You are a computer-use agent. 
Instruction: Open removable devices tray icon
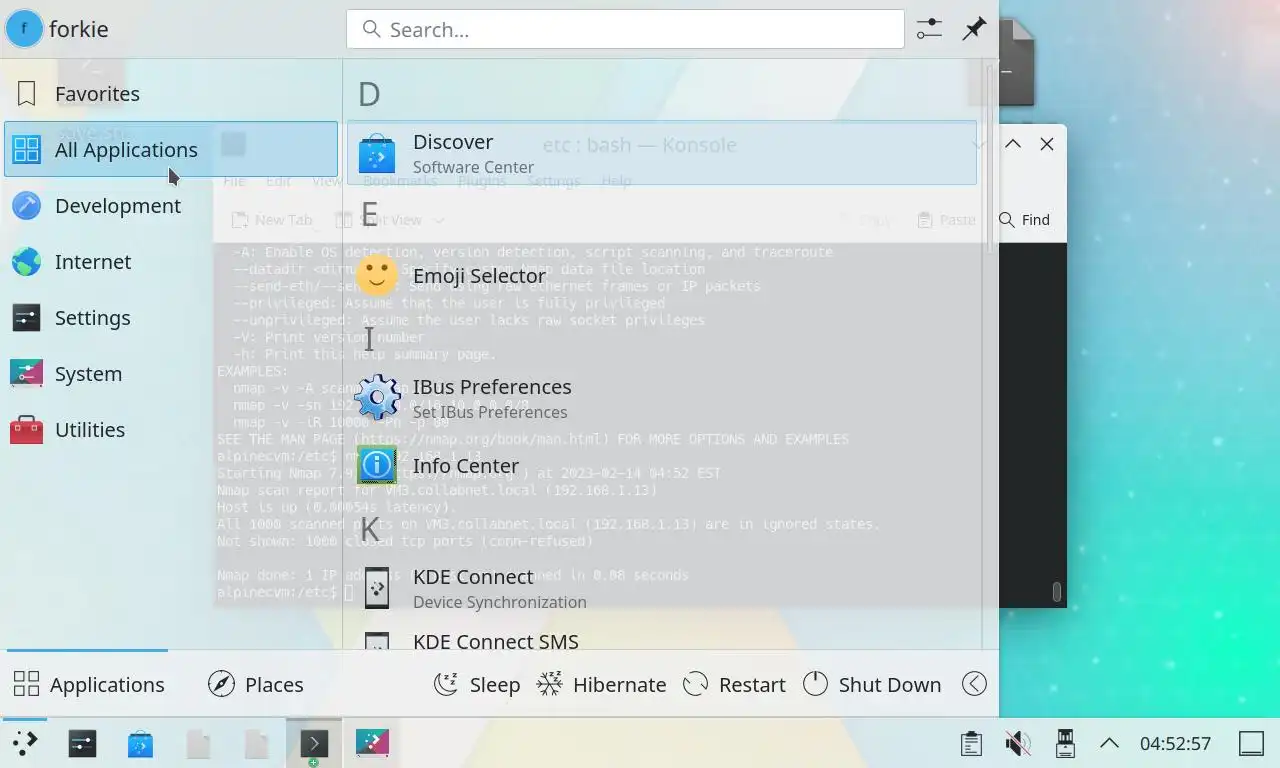coord(1064,743)
